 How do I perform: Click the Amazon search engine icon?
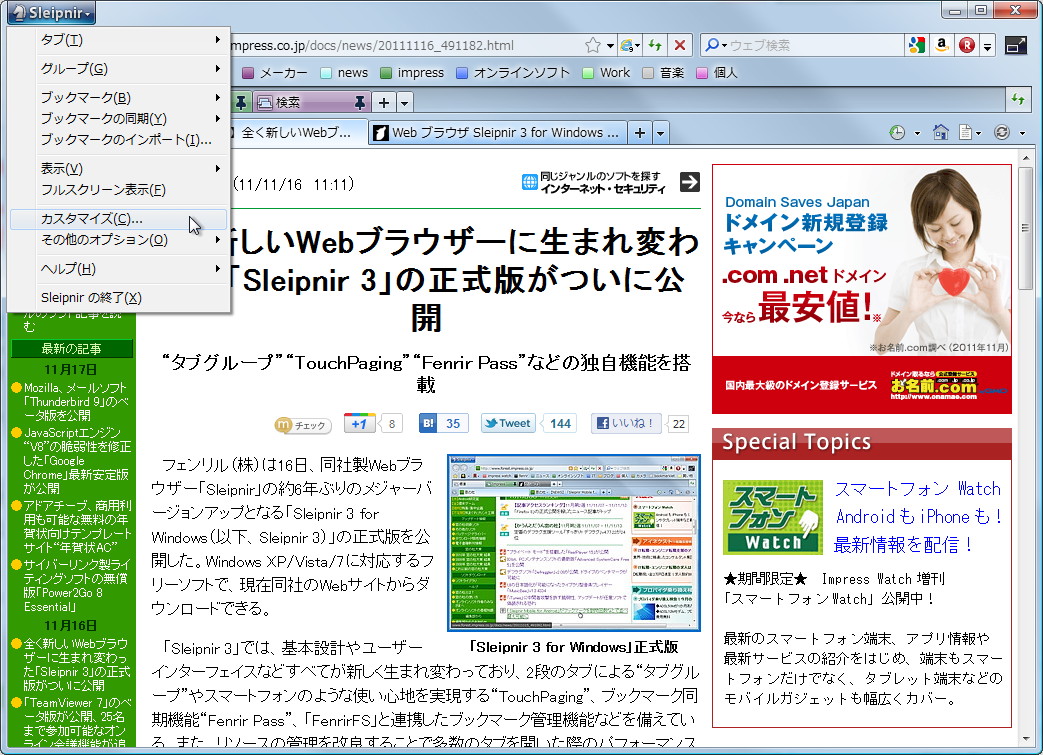941,45
